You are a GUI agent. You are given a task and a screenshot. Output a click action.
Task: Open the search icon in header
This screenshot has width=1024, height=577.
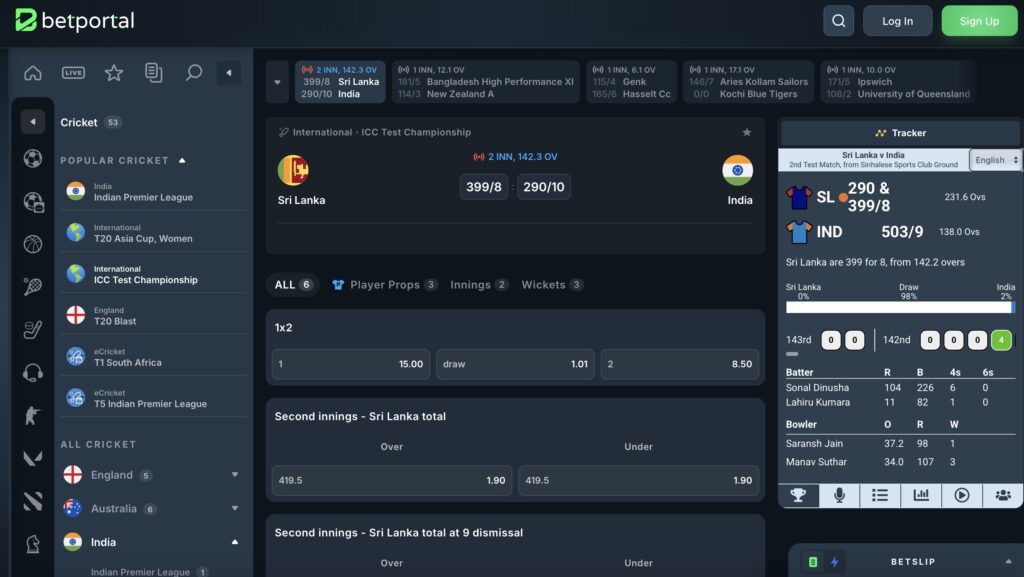coord(838,21)
